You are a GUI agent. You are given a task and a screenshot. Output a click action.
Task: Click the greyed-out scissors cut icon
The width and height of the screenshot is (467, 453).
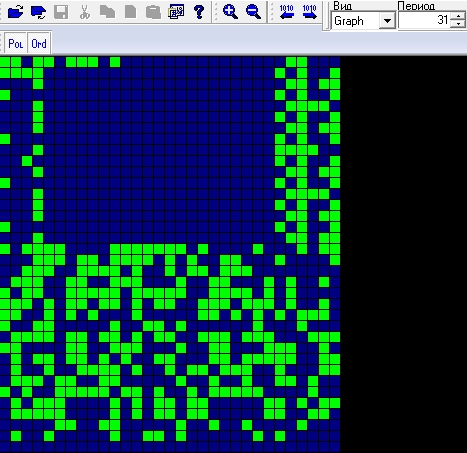85,12
